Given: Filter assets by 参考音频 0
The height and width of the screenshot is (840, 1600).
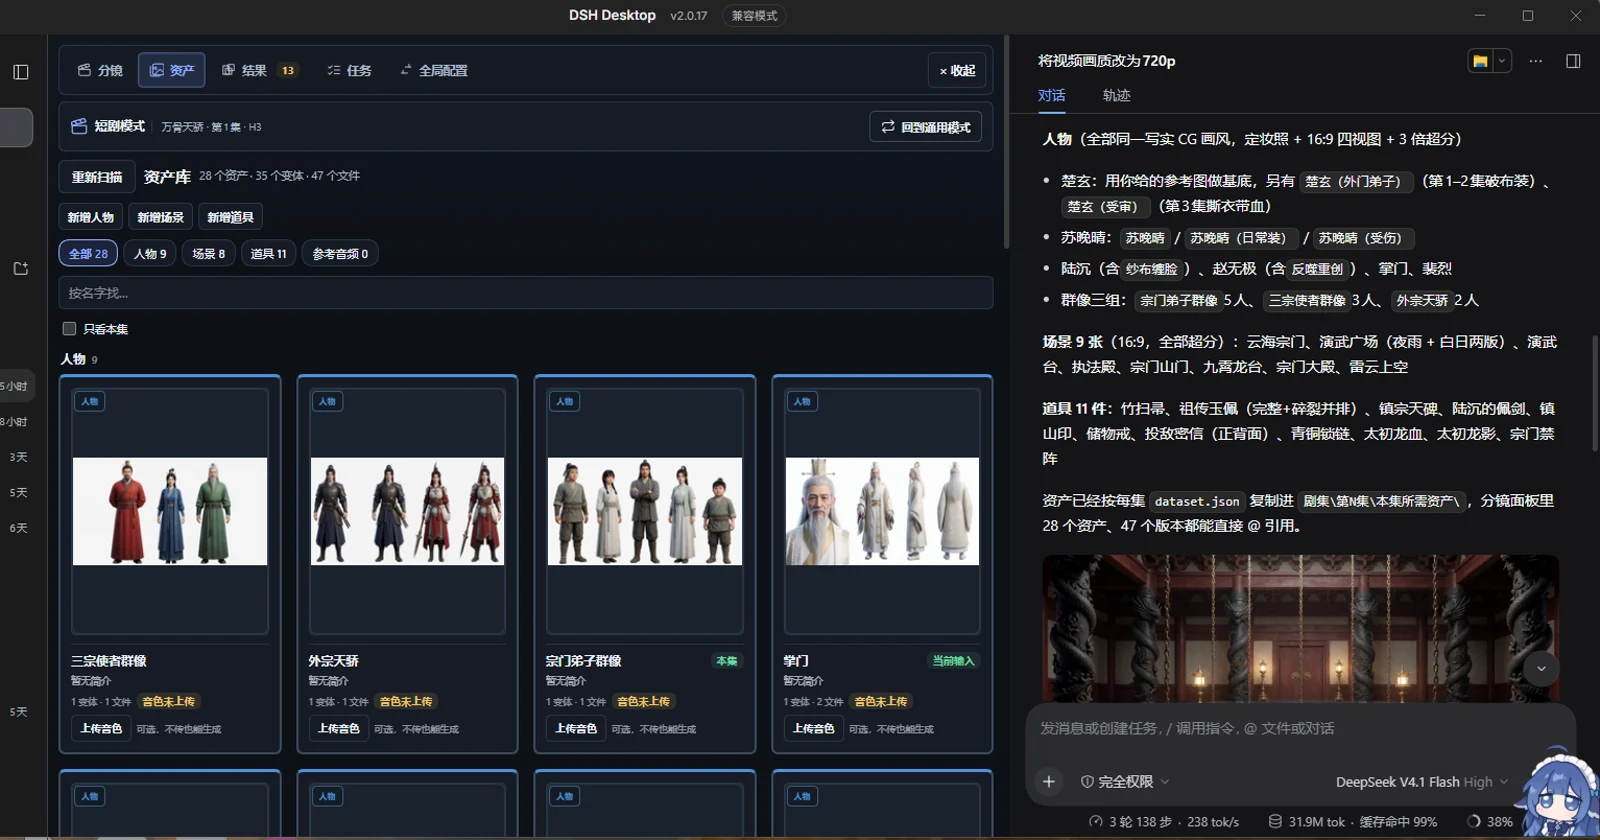Looking at the screenshot, I should pyautogui.click(x=340, y=254).
